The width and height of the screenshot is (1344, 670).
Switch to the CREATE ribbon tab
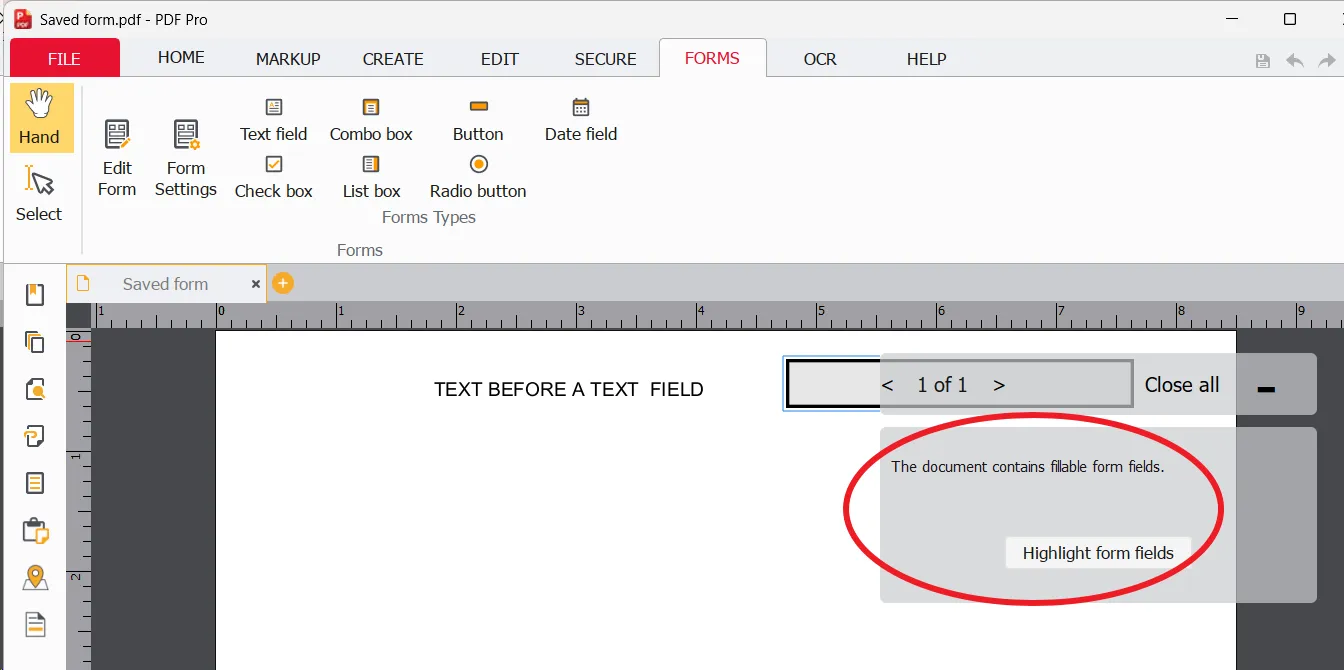(x=393, y=59)
